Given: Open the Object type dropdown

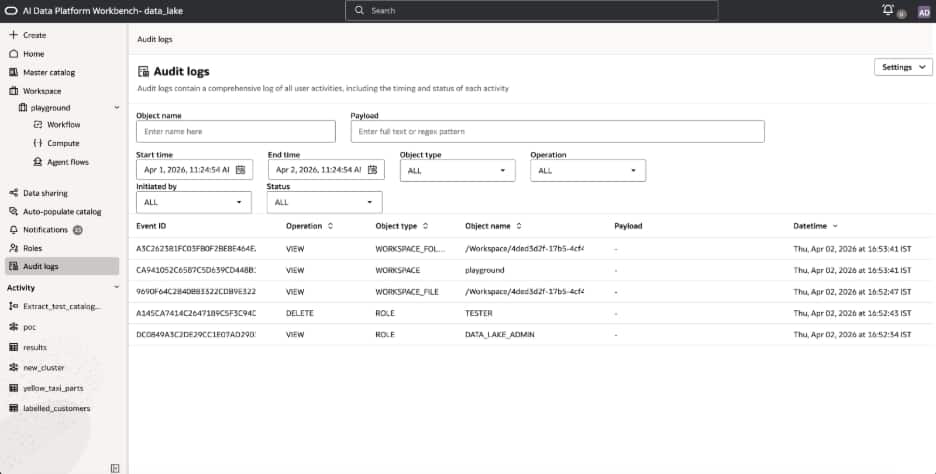Looking at the screenshot, I should click(x=457, y=171).
